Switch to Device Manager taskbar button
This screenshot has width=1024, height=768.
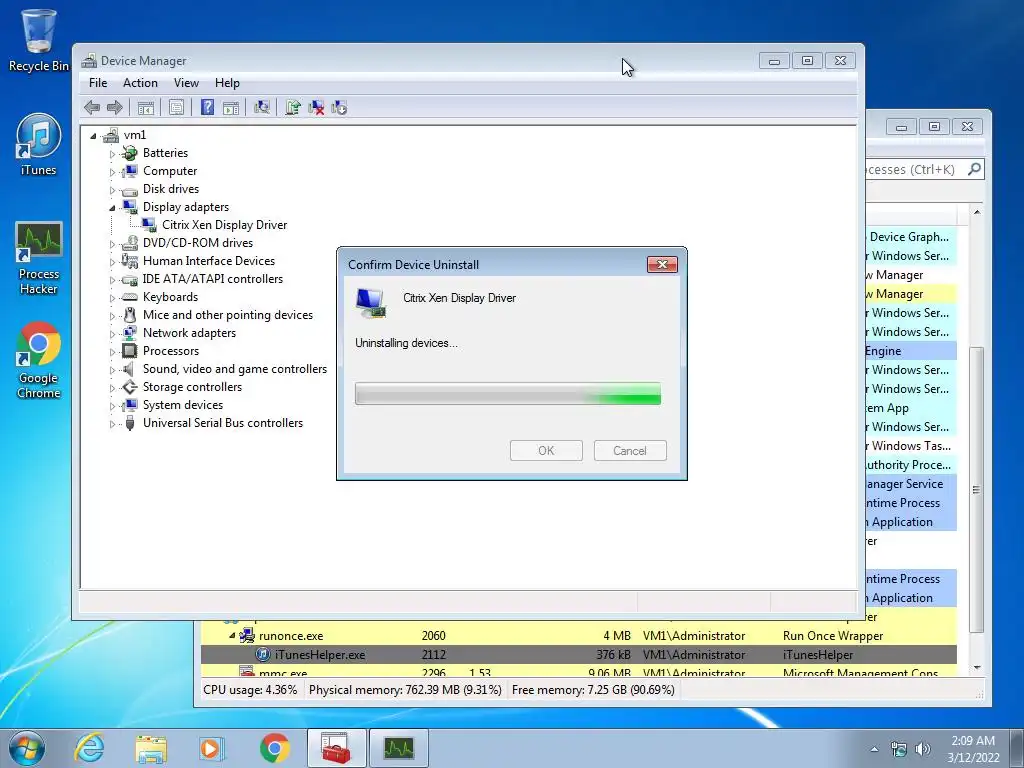point(336,748)
